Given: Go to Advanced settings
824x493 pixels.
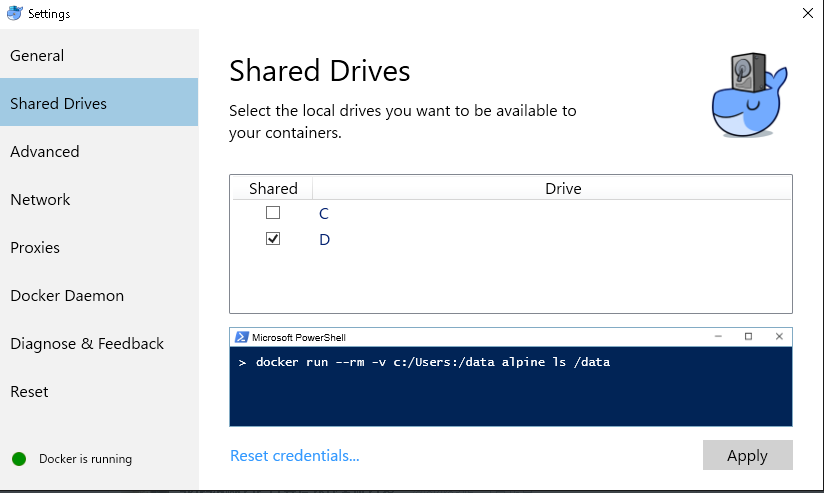Looking at the screenshot, I should 45,152.
